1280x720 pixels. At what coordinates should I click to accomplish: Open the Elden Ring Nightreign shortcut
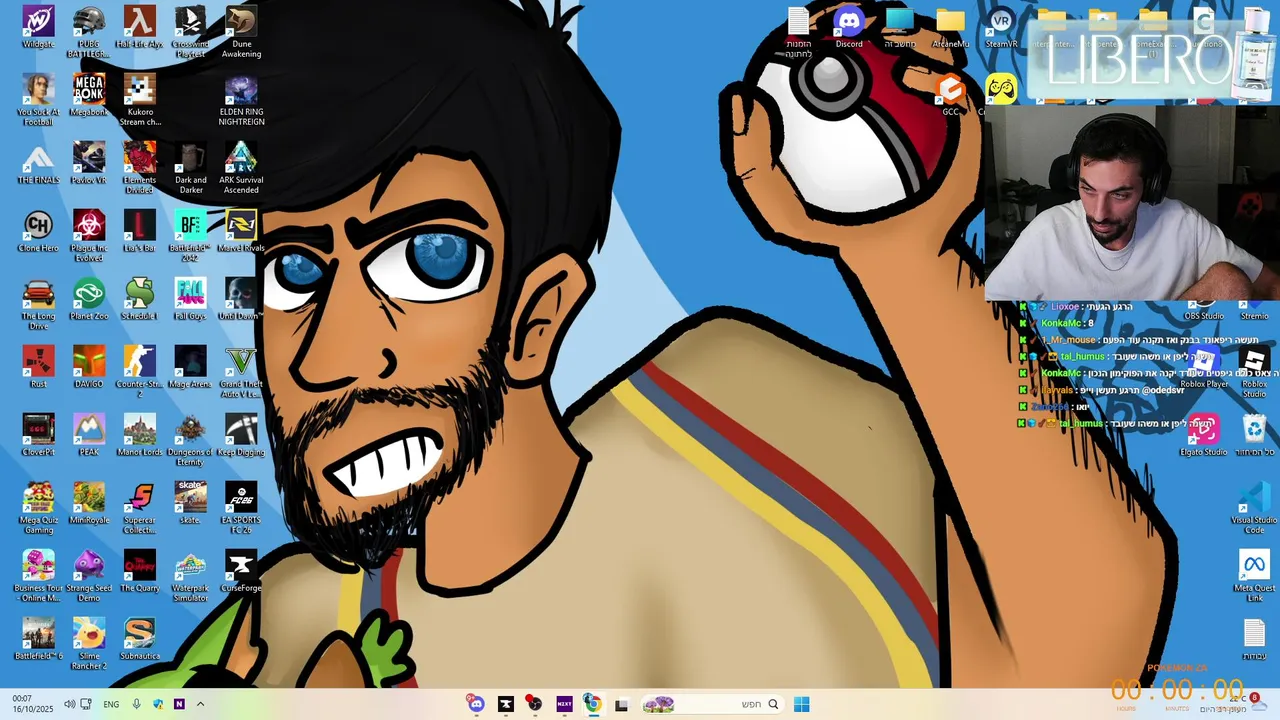[x=241, y=99]
